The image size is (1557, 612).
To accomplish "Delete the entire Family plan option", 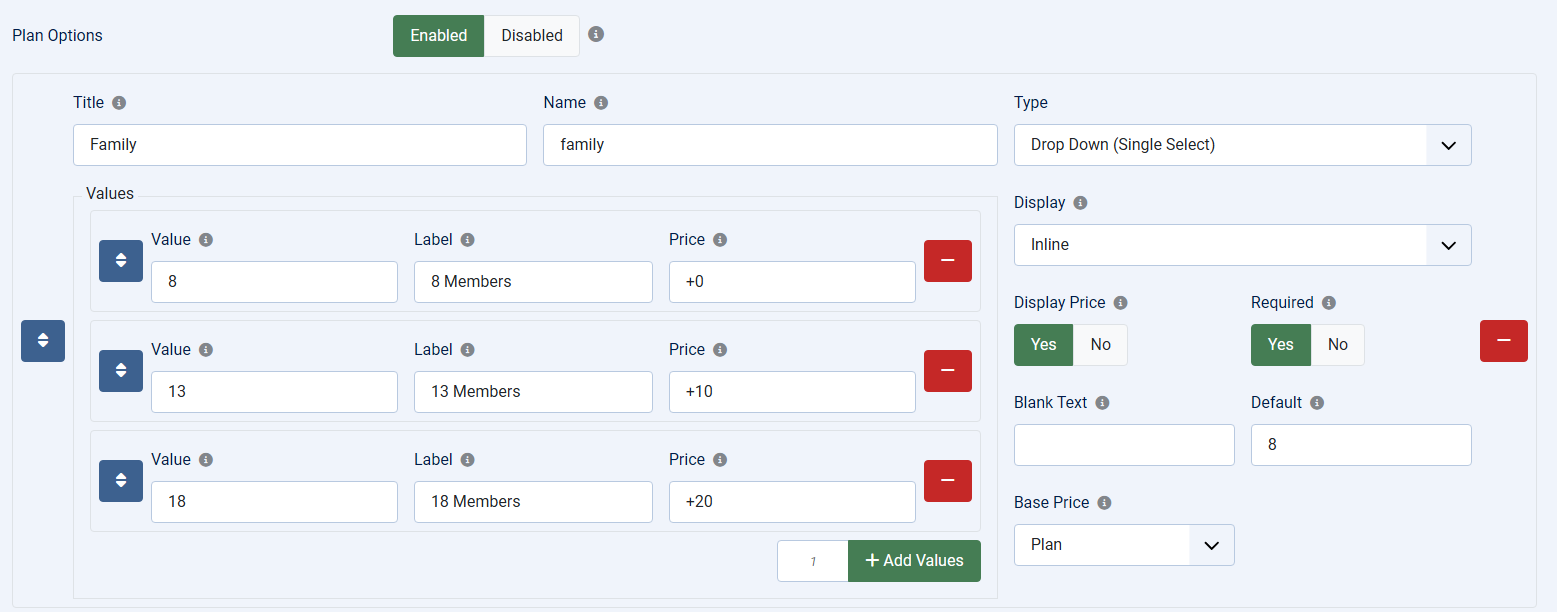I will click(x=1503, y=341).
